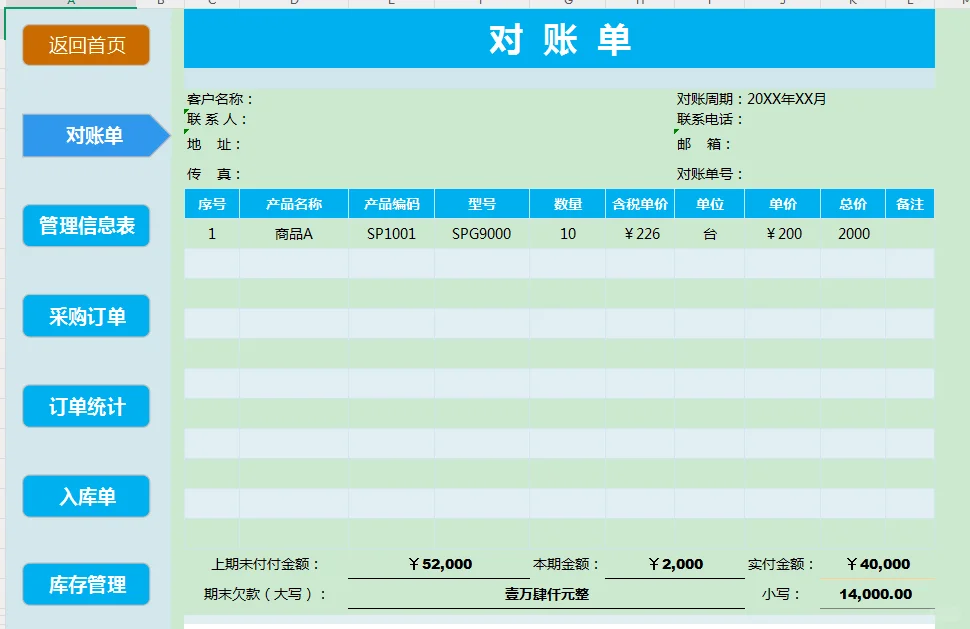Viewport: 970px width, 629px height.
Task: Select the ¥52,000 unpaid amount cell
Action: pyautogui.click(x=440, y=563)
